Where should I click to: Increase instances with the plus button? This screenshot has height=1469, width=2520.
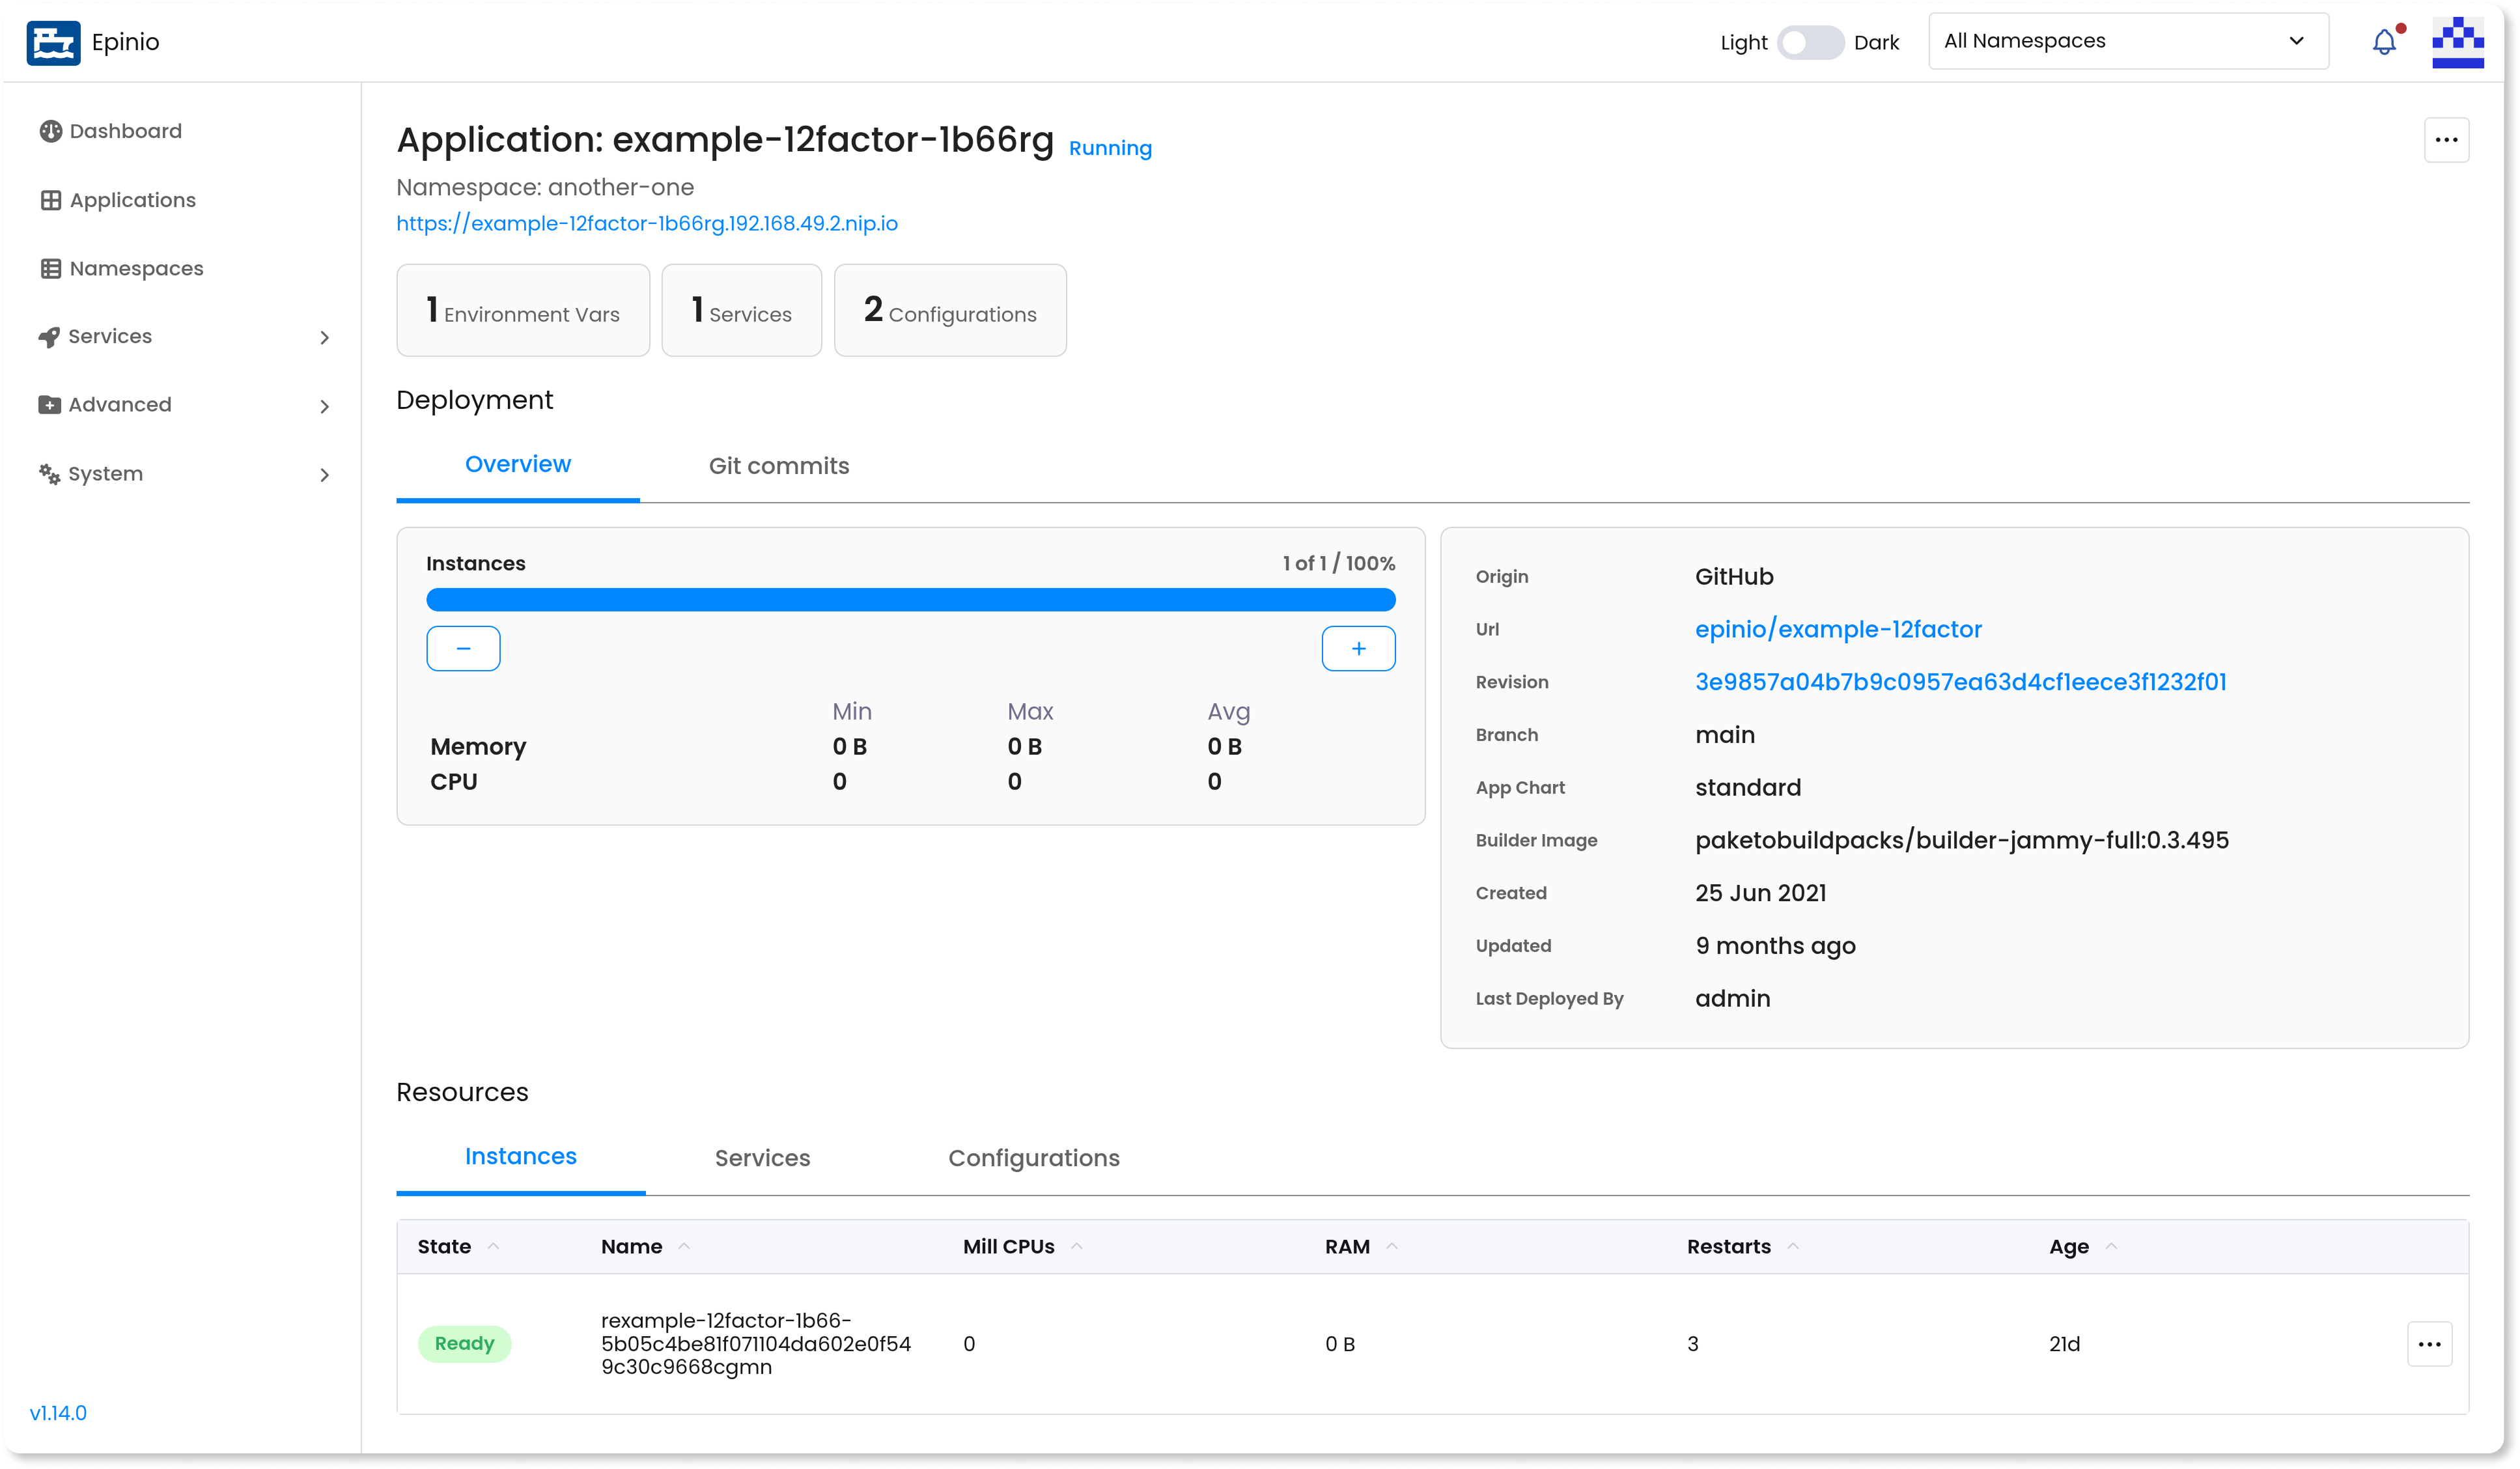[1359, 649]
